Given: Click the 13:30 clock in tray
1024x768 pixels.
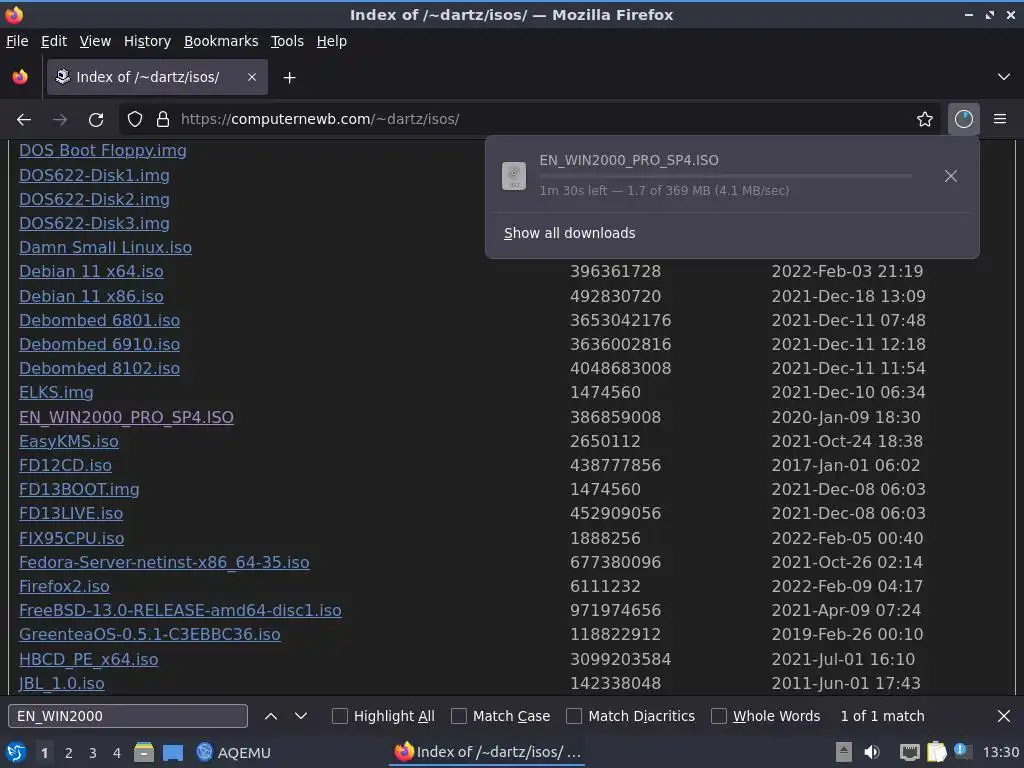Looking at the screenshot, I should point(1000,753).
